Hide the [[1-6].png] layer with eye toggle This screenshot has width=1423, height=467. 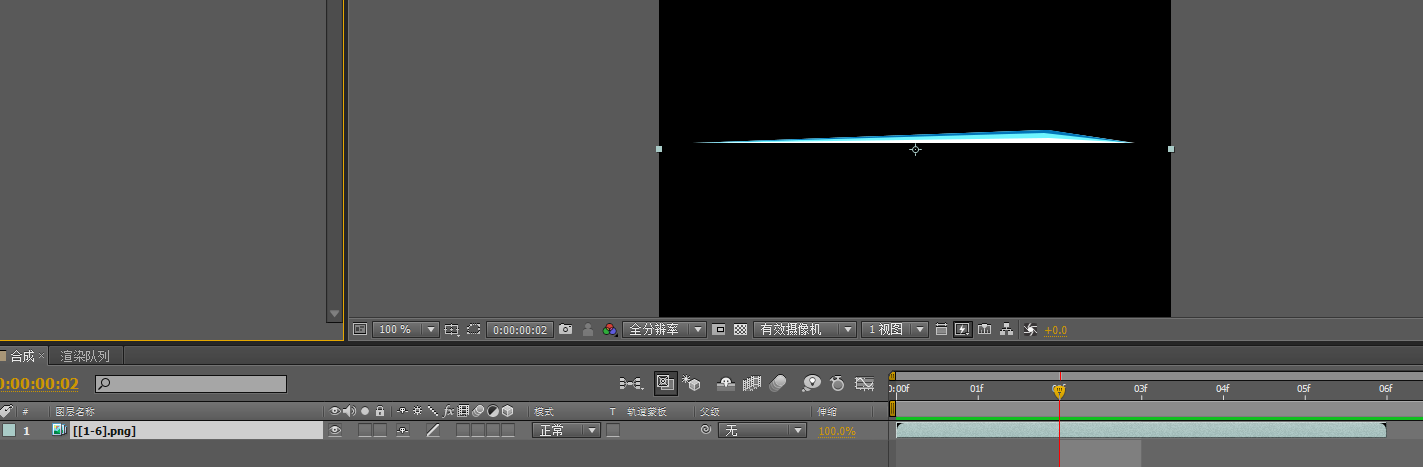[x=335, y=430]
